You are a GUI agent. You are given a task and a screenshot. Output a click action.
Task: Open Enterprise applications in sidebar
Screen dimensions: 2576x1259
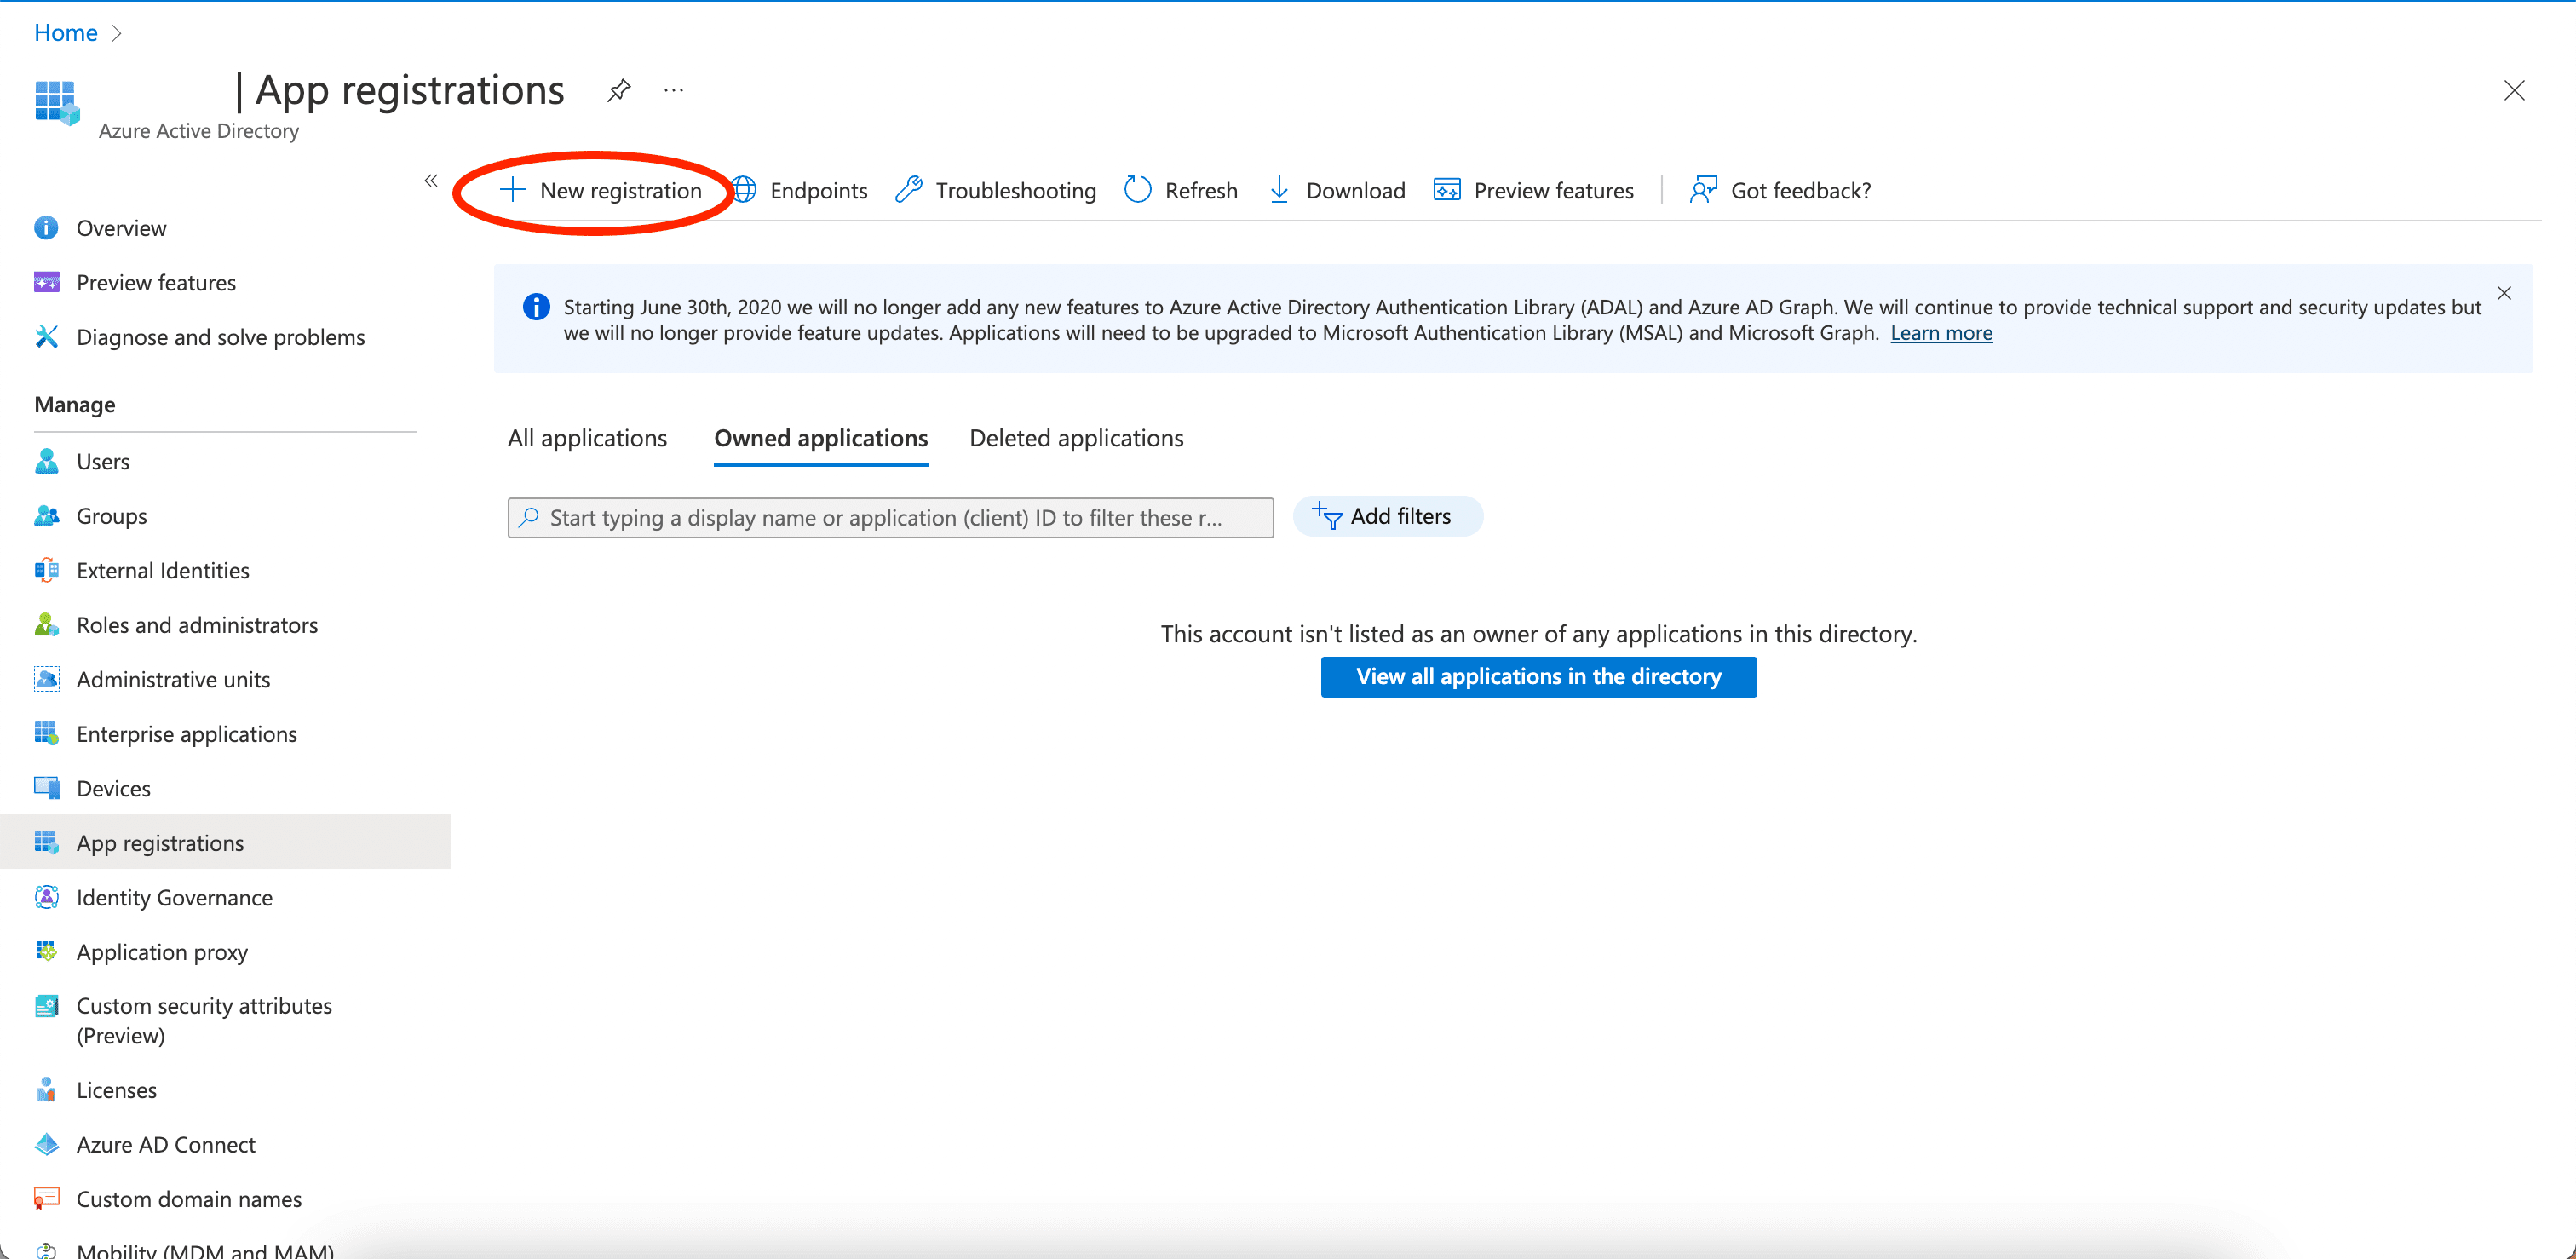tap(186, 734)
